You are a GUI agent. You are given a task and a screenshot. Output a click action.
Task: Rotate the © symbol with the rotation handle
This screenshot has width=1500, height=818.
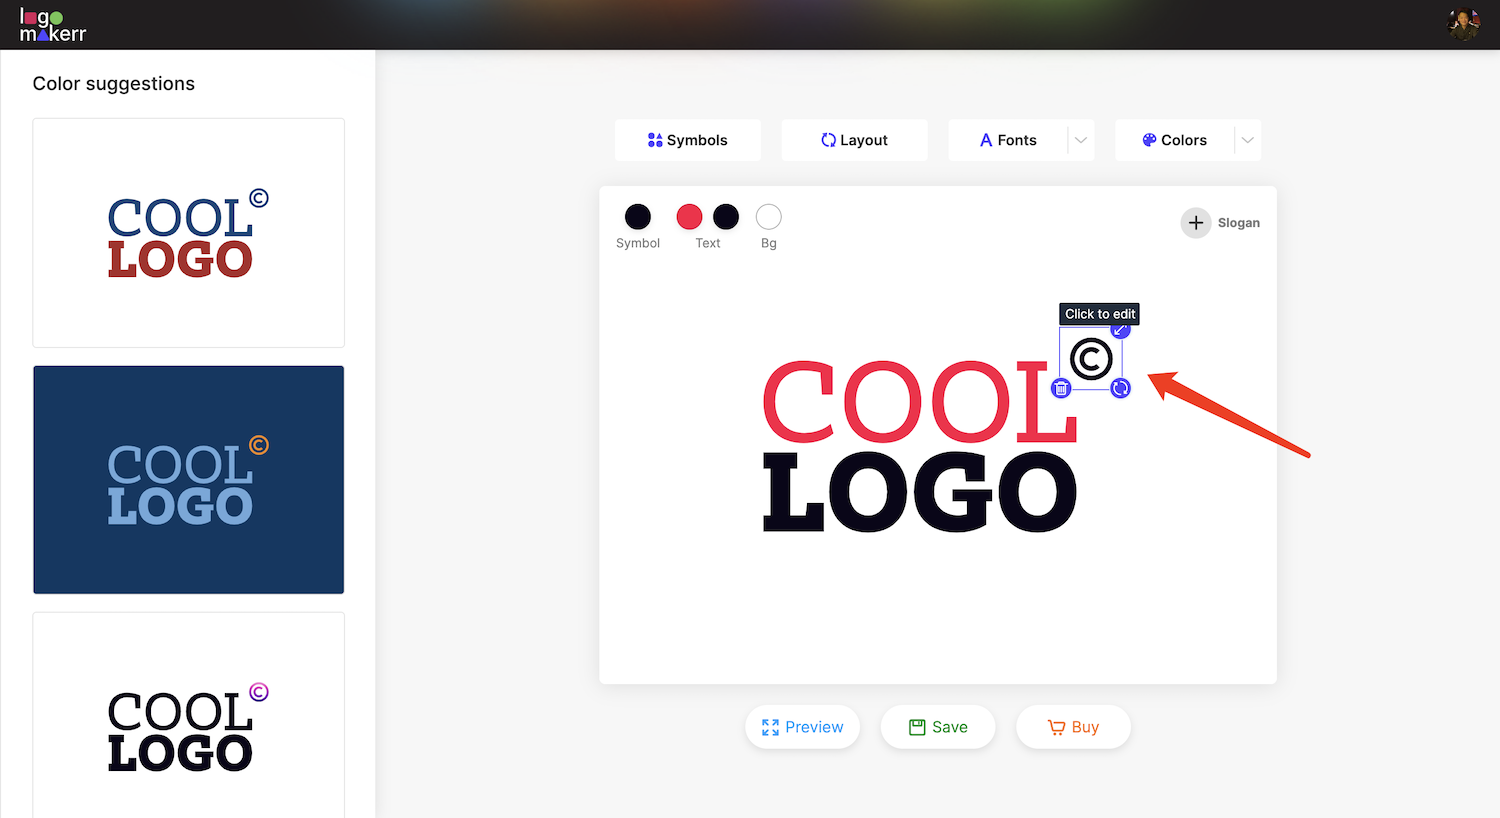tap(1120, 388)
